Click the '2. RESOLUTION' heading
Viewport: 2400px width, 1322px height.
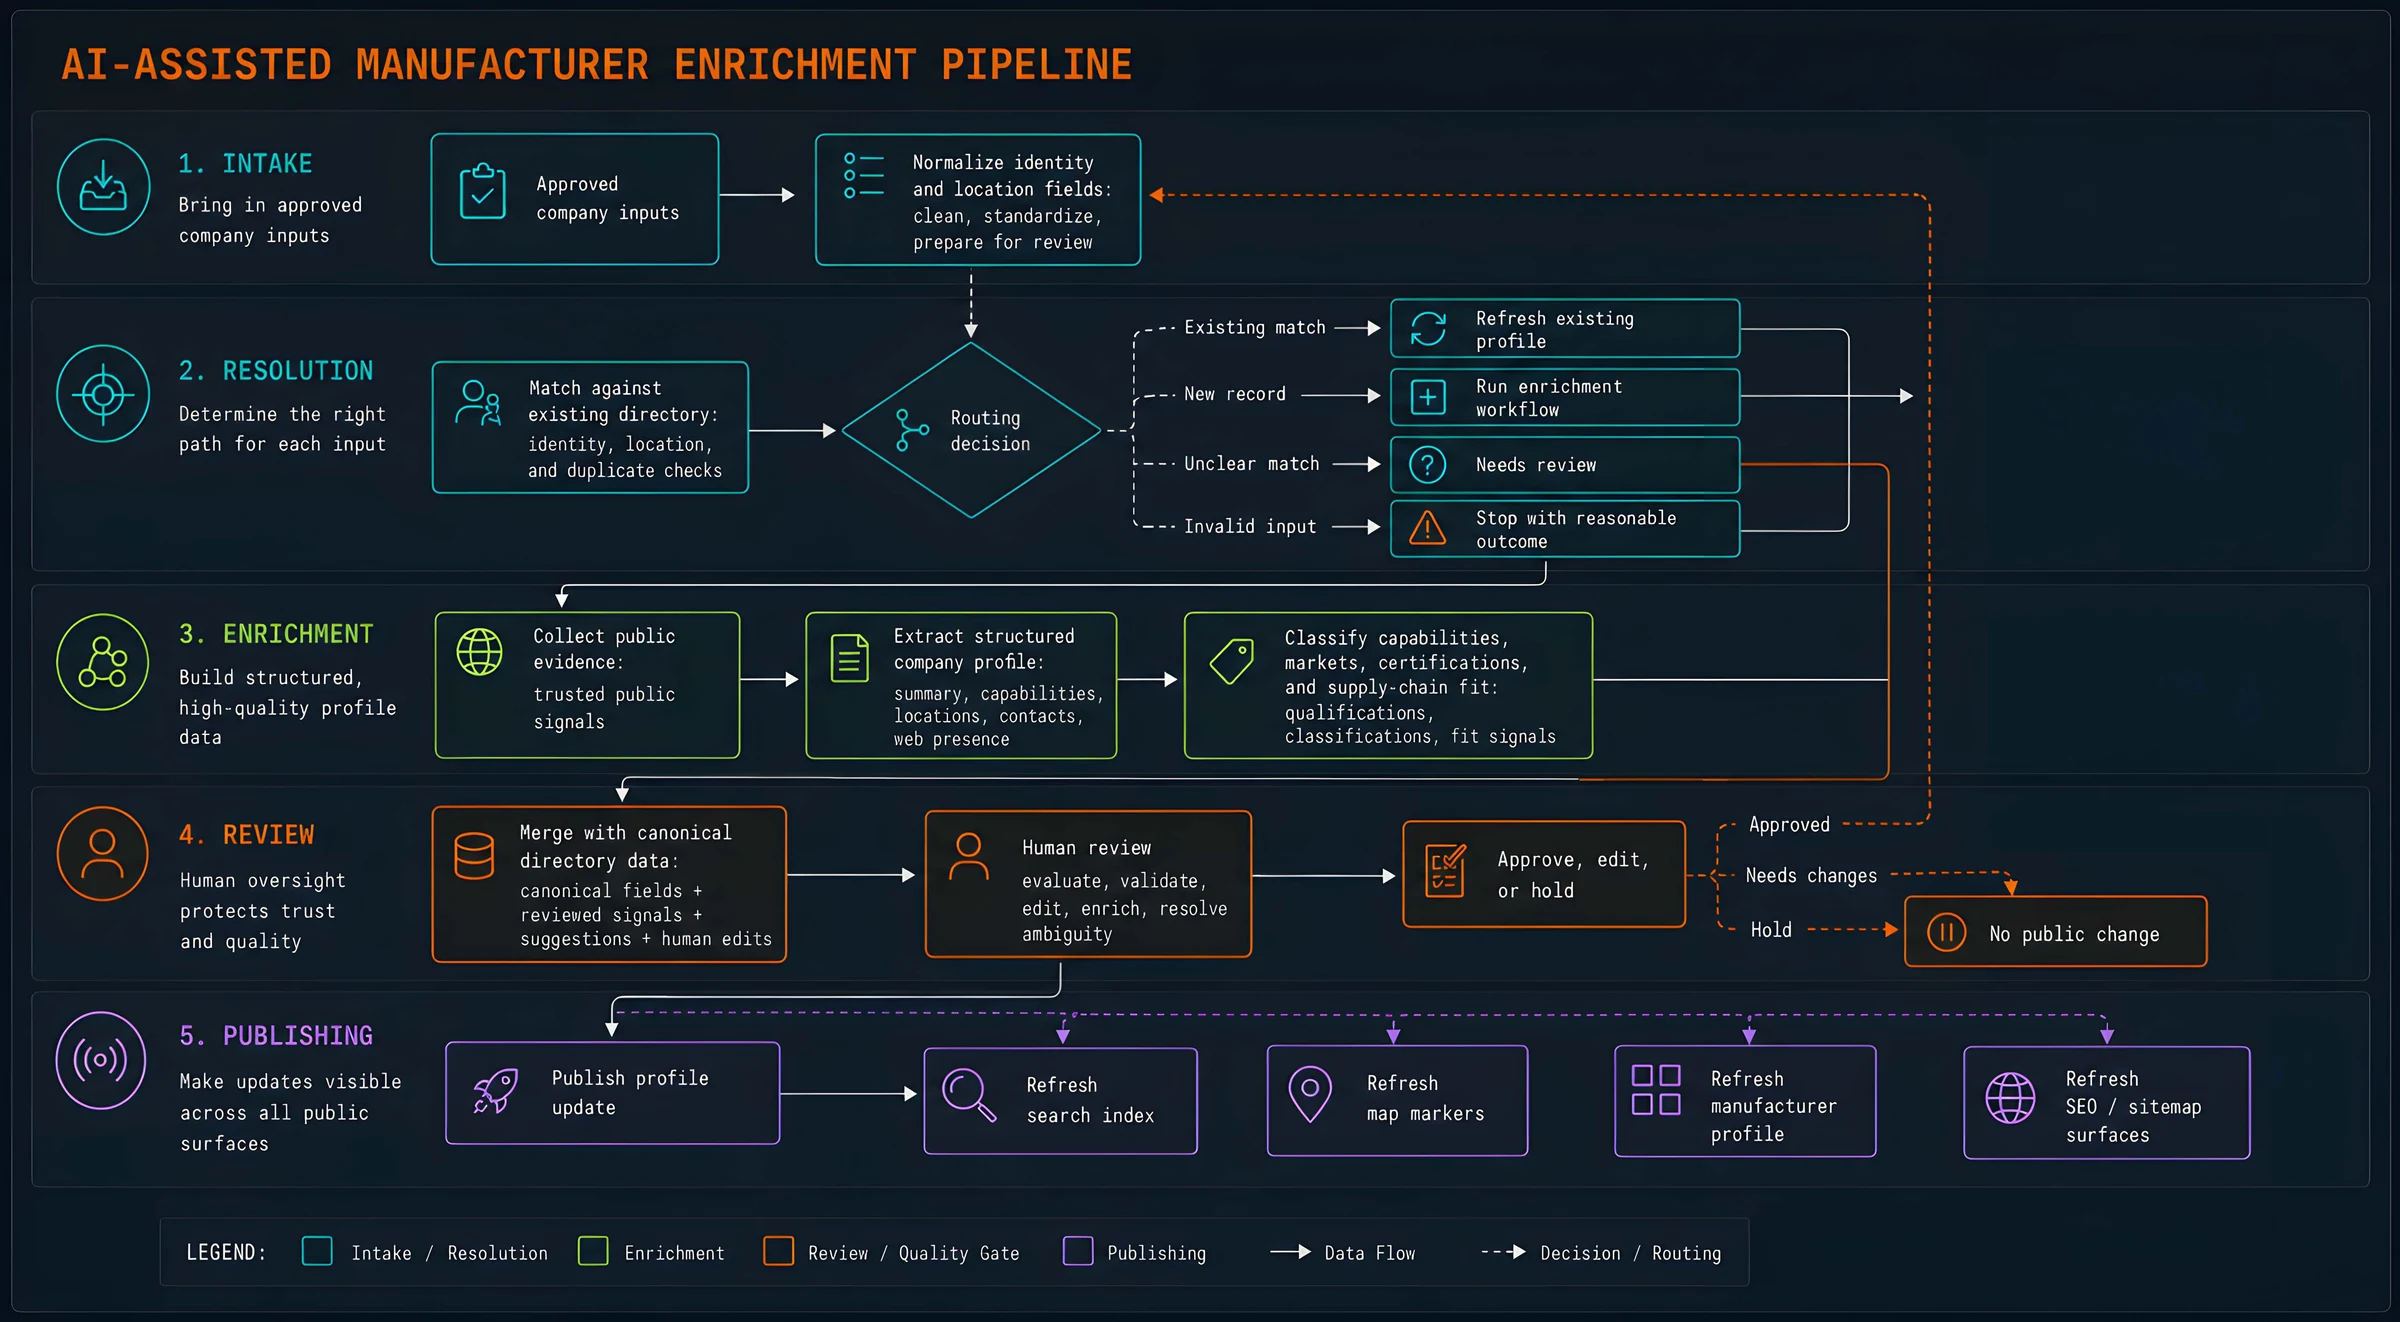[276, 371]
